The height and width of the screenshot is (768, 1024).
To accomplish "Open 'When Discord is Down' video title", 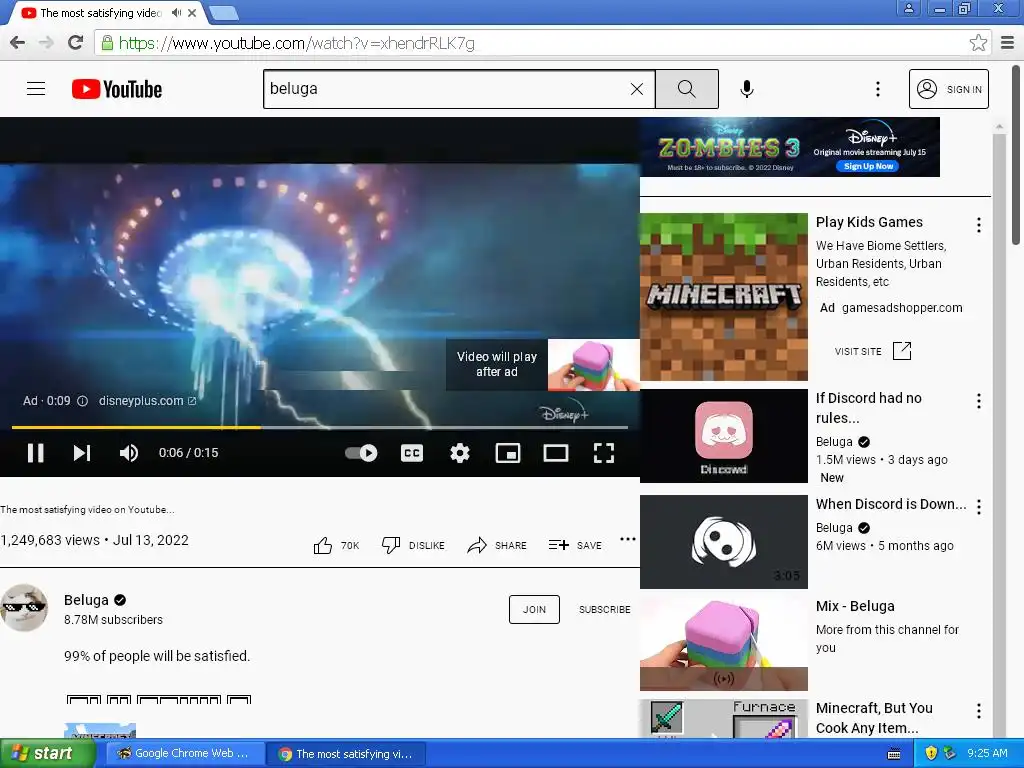I will (891, 504).
